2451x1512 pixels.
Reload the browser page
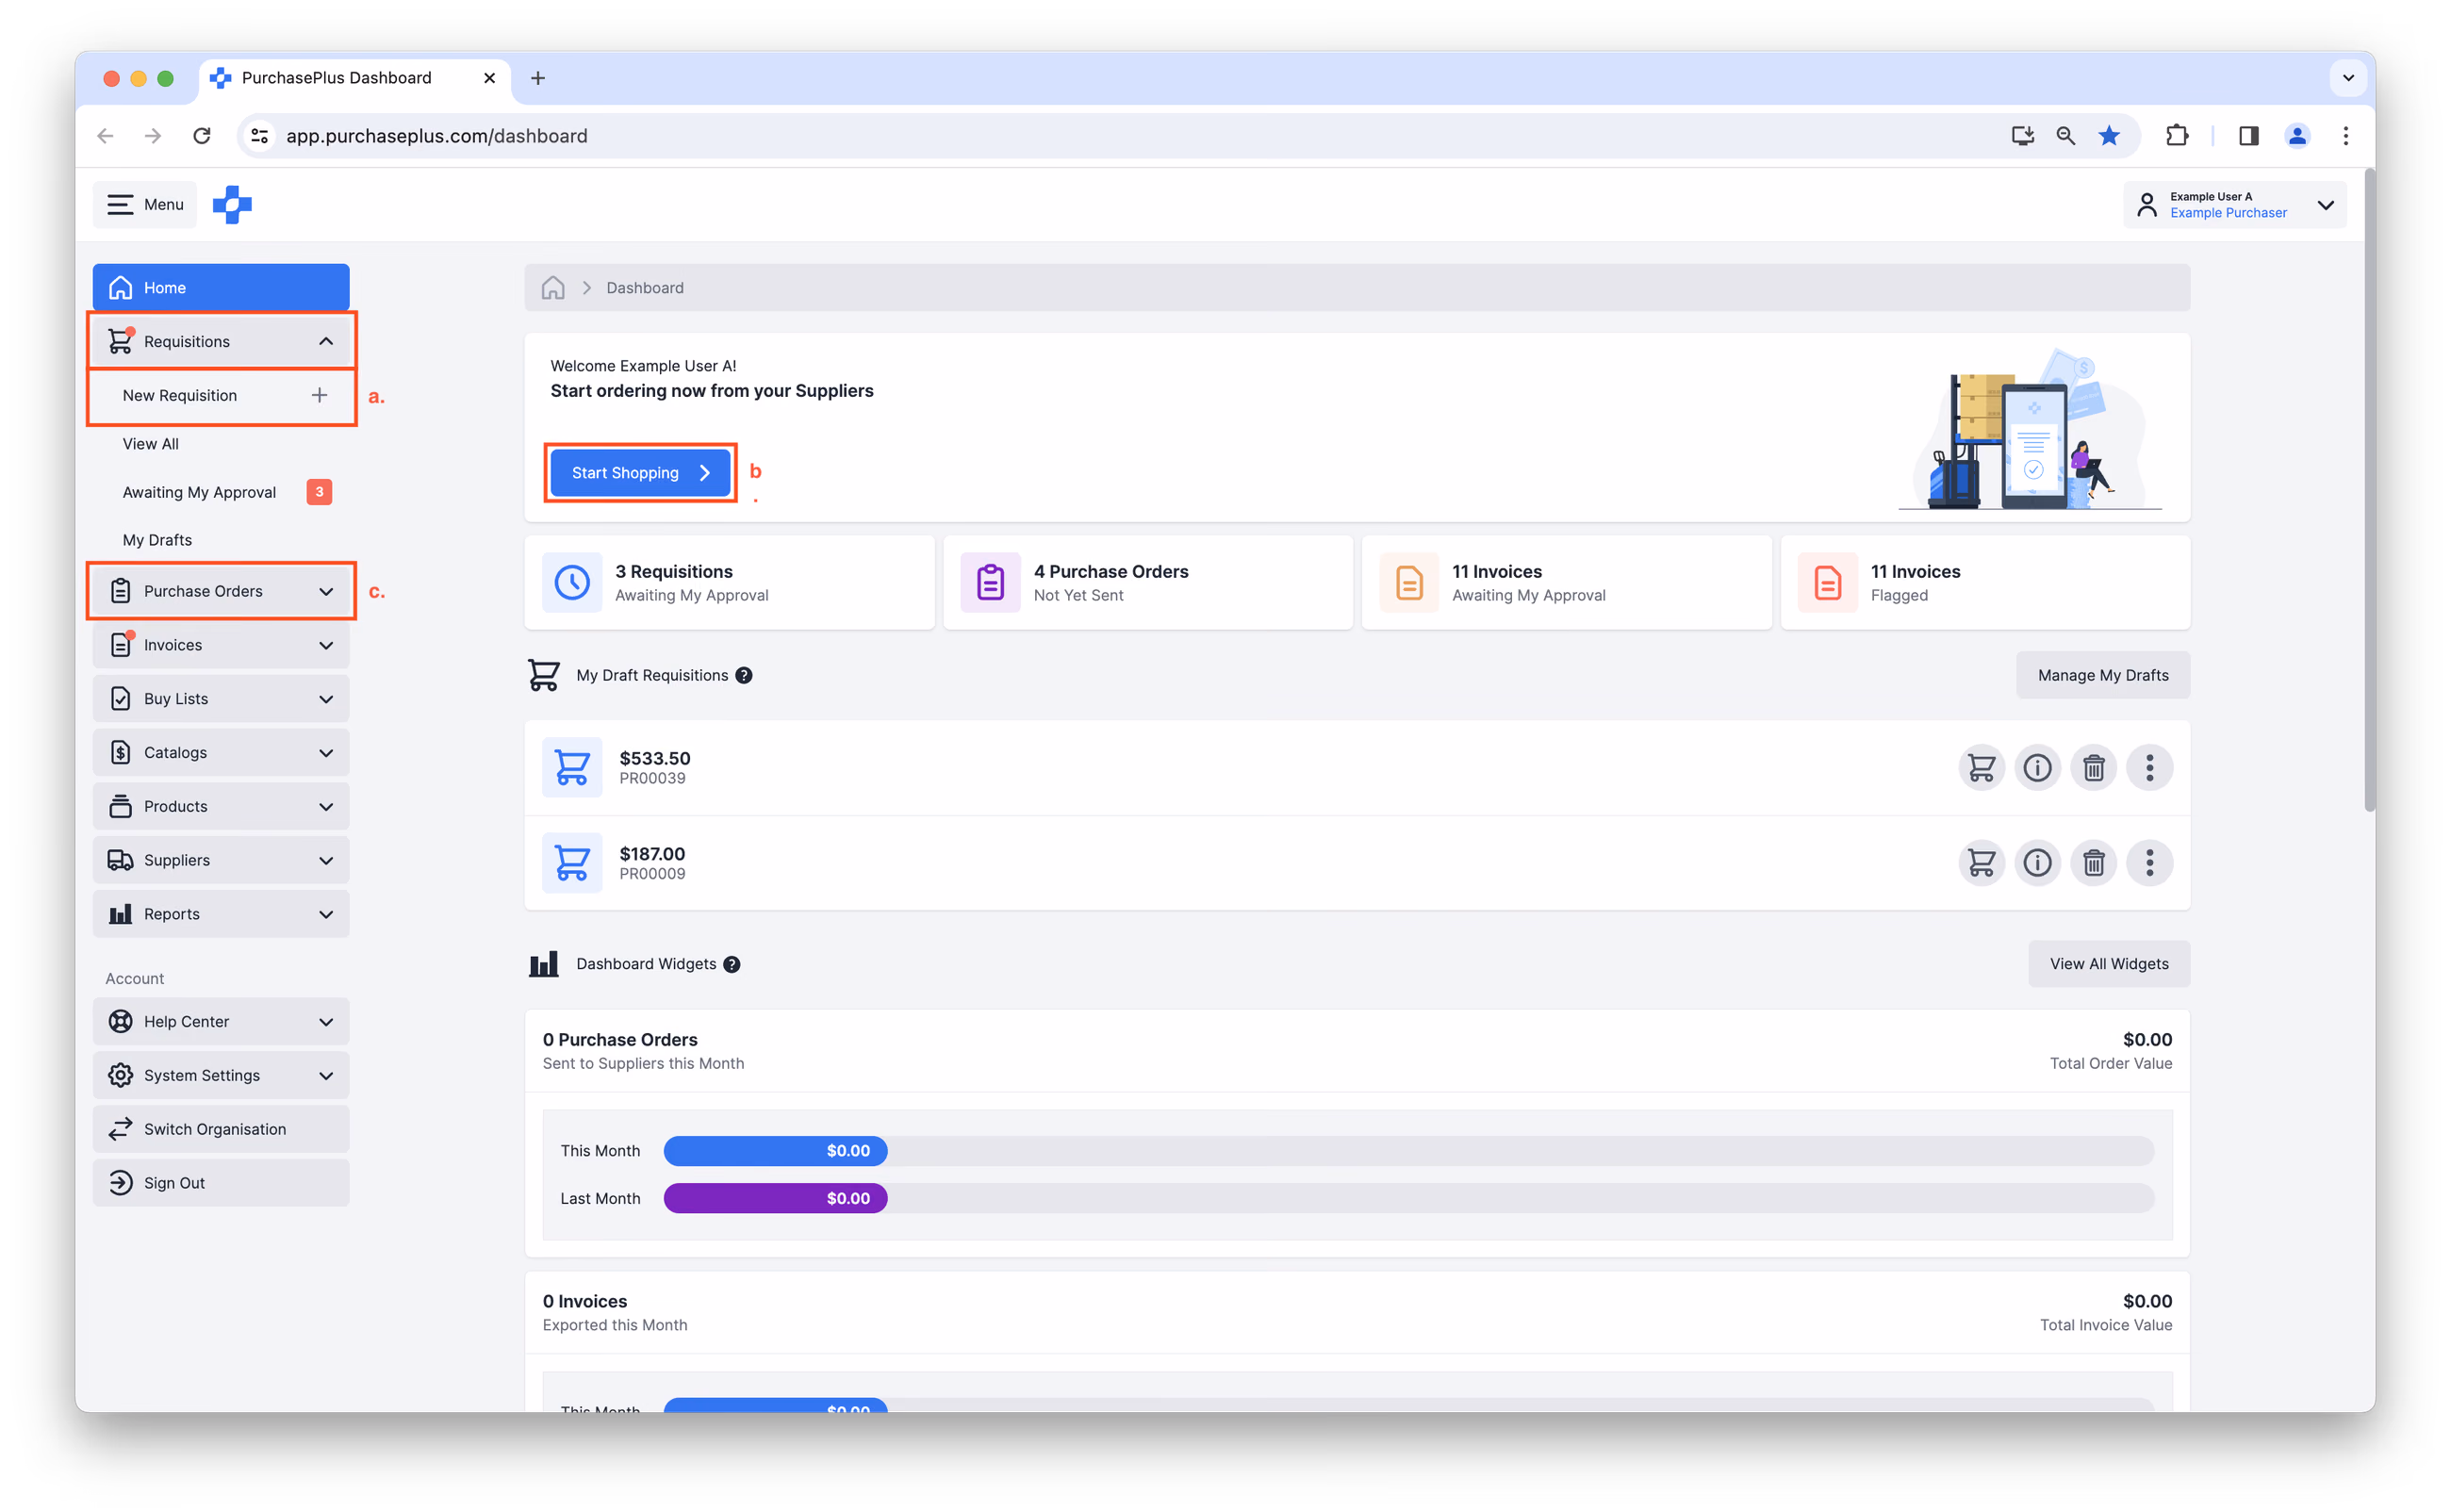[x=202, y=136]
